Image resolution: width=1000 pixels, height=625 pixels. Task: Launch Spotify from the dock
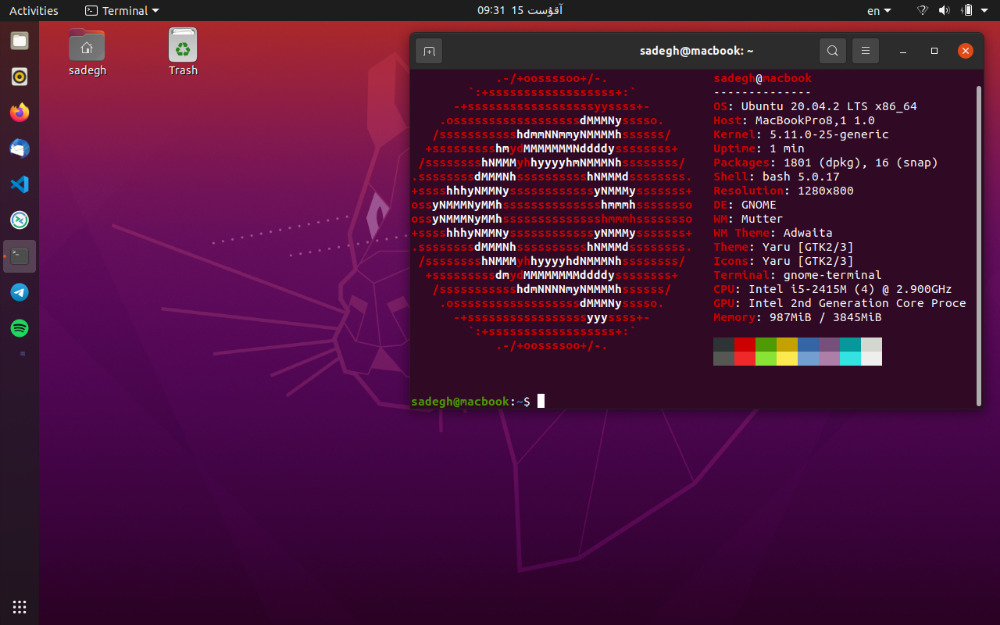click(19, 328)
